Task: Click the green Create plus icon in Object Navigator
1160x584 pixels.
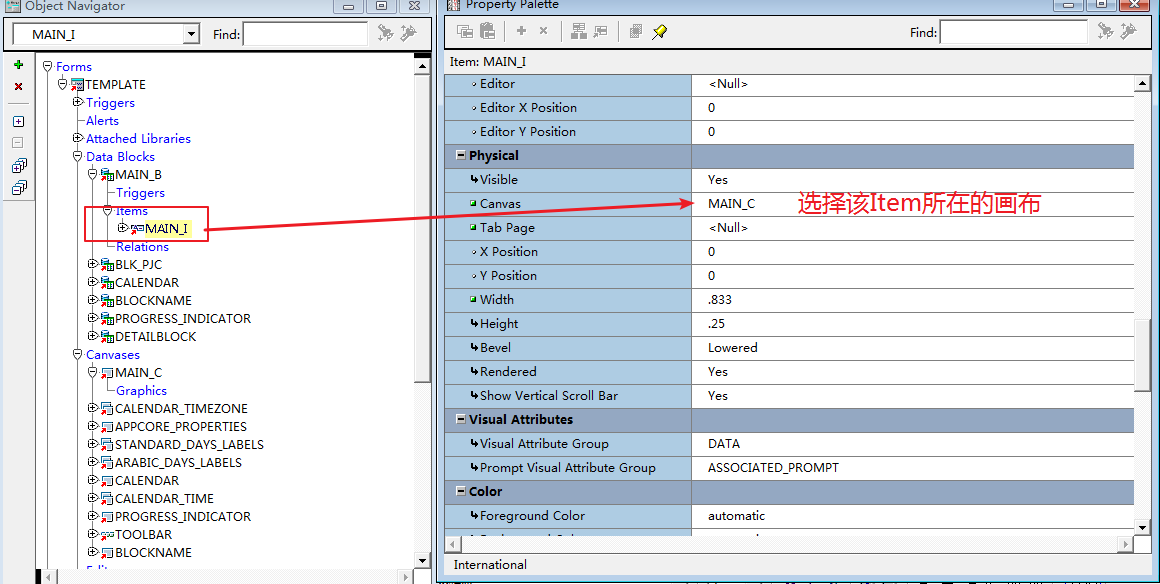Action: [18, 65]
